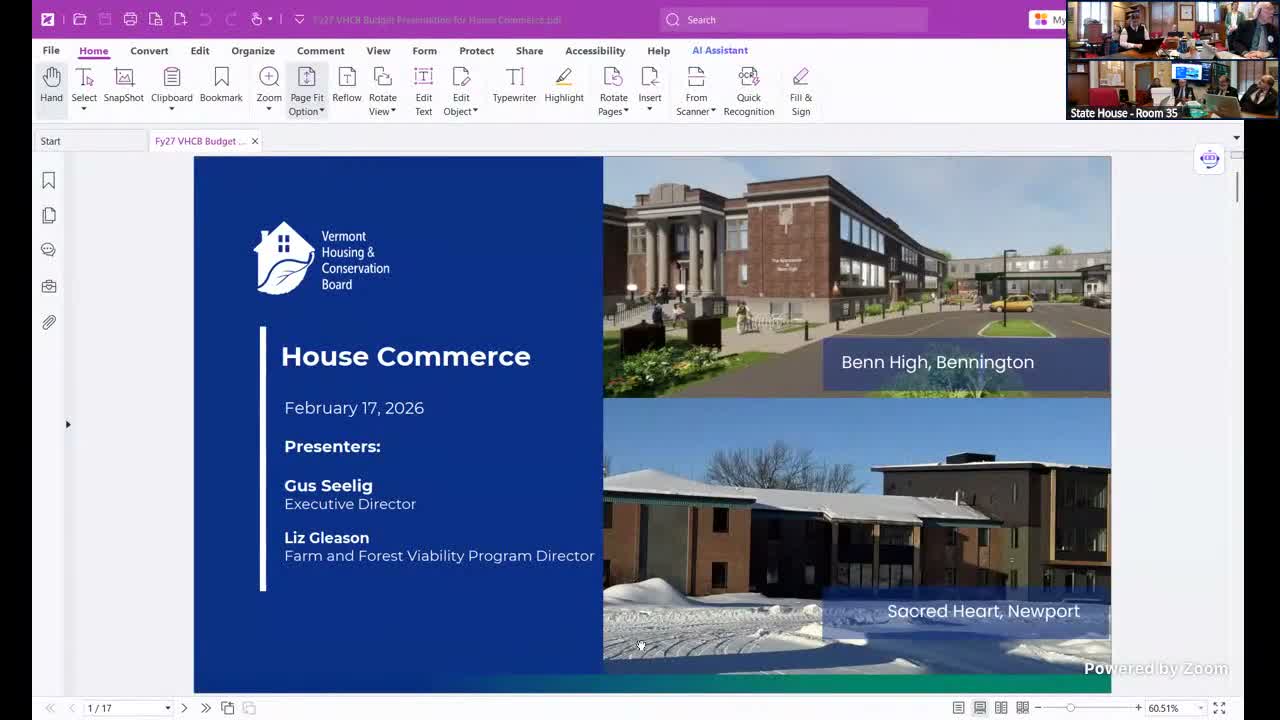Toggle the comments side panel
Image resolution: width=1280 pixels, height=720 pixels.
pos(48,250)
